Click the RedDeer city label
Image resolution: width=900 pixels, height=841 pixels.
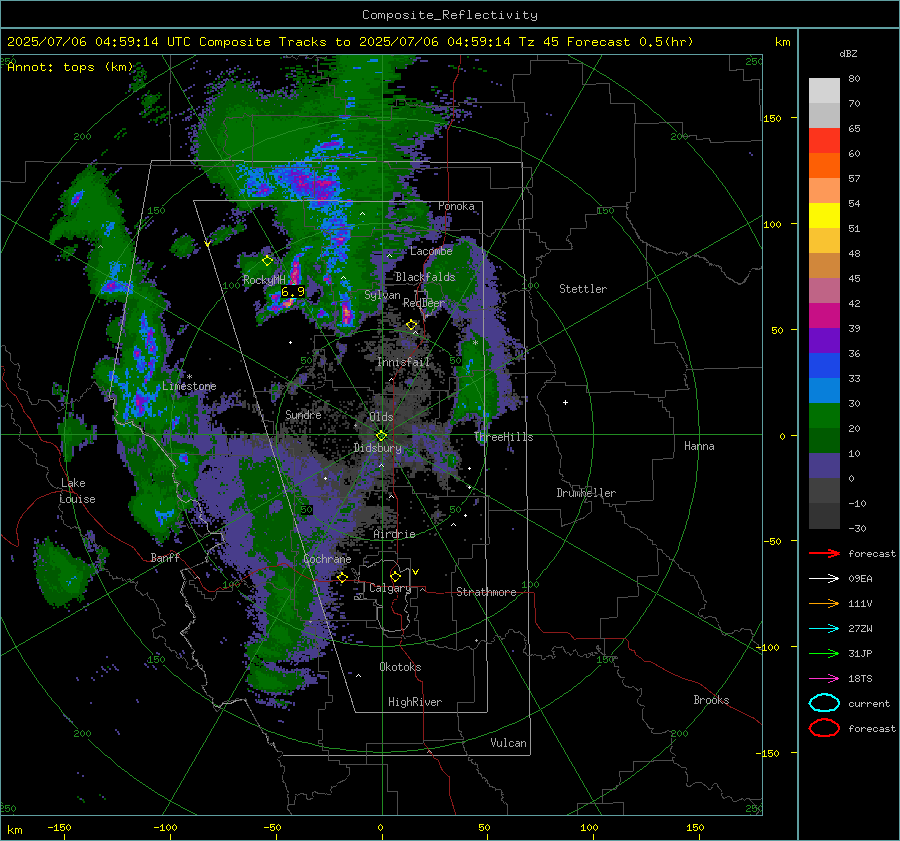point(424,303)
